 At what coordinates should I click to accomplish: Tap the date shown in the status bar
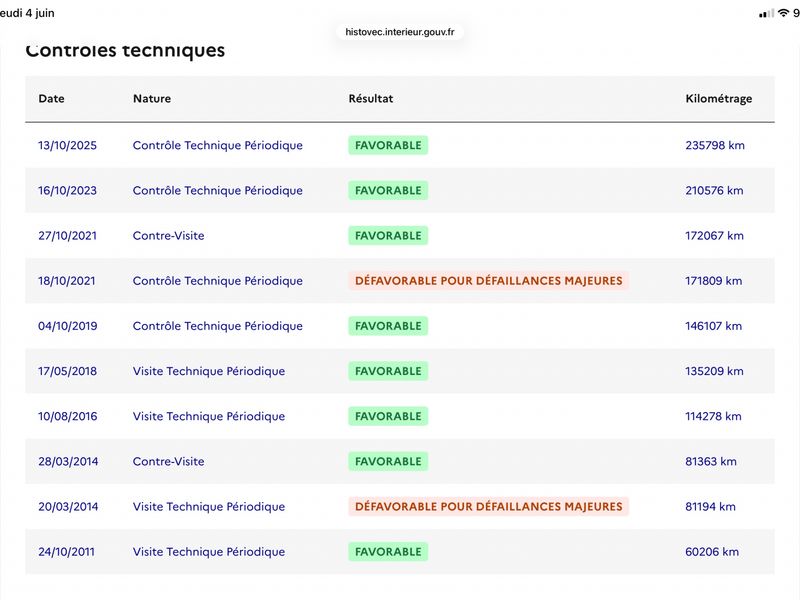click(27, 13)
